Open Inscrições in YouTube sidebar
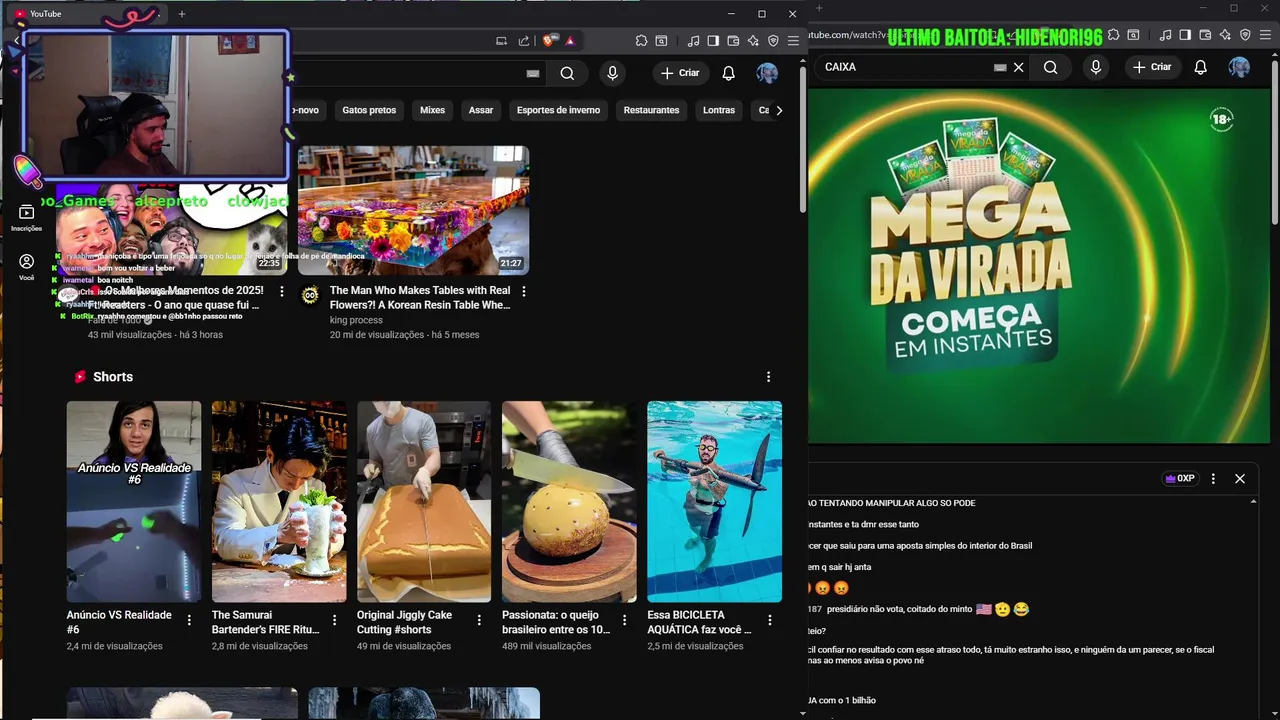The height and width of the screenshot is (720, 1280). [26, 219]
